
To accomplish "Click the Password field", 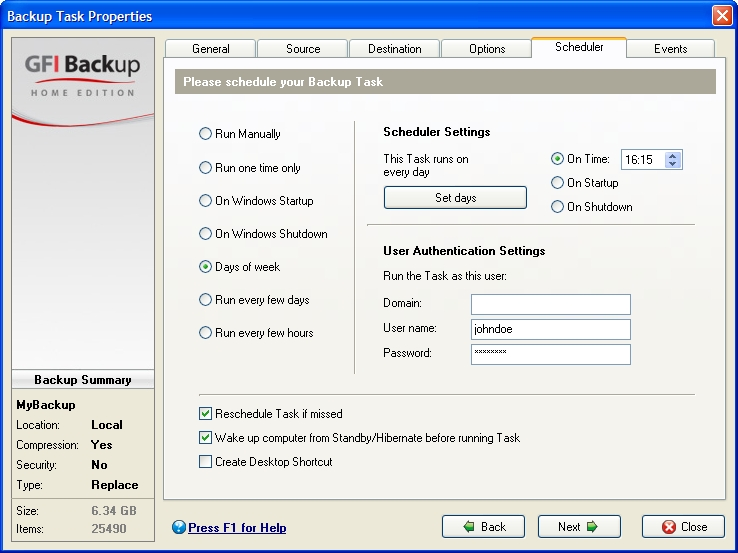I will click(551, 354).
